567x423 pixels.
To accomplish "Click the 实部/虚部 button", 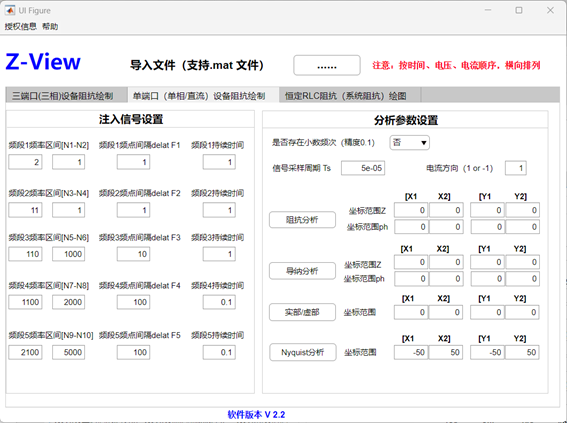I will tap(302, 312).
